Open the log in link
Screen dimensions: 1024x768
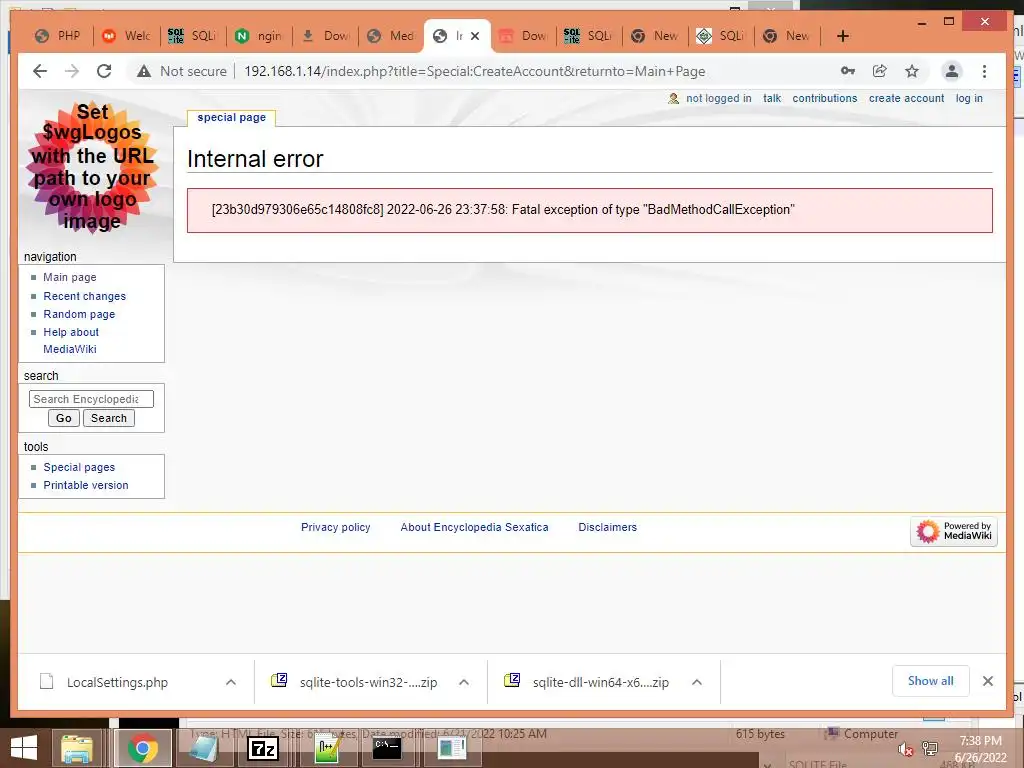pyautogui.click(x=969, y=99)
